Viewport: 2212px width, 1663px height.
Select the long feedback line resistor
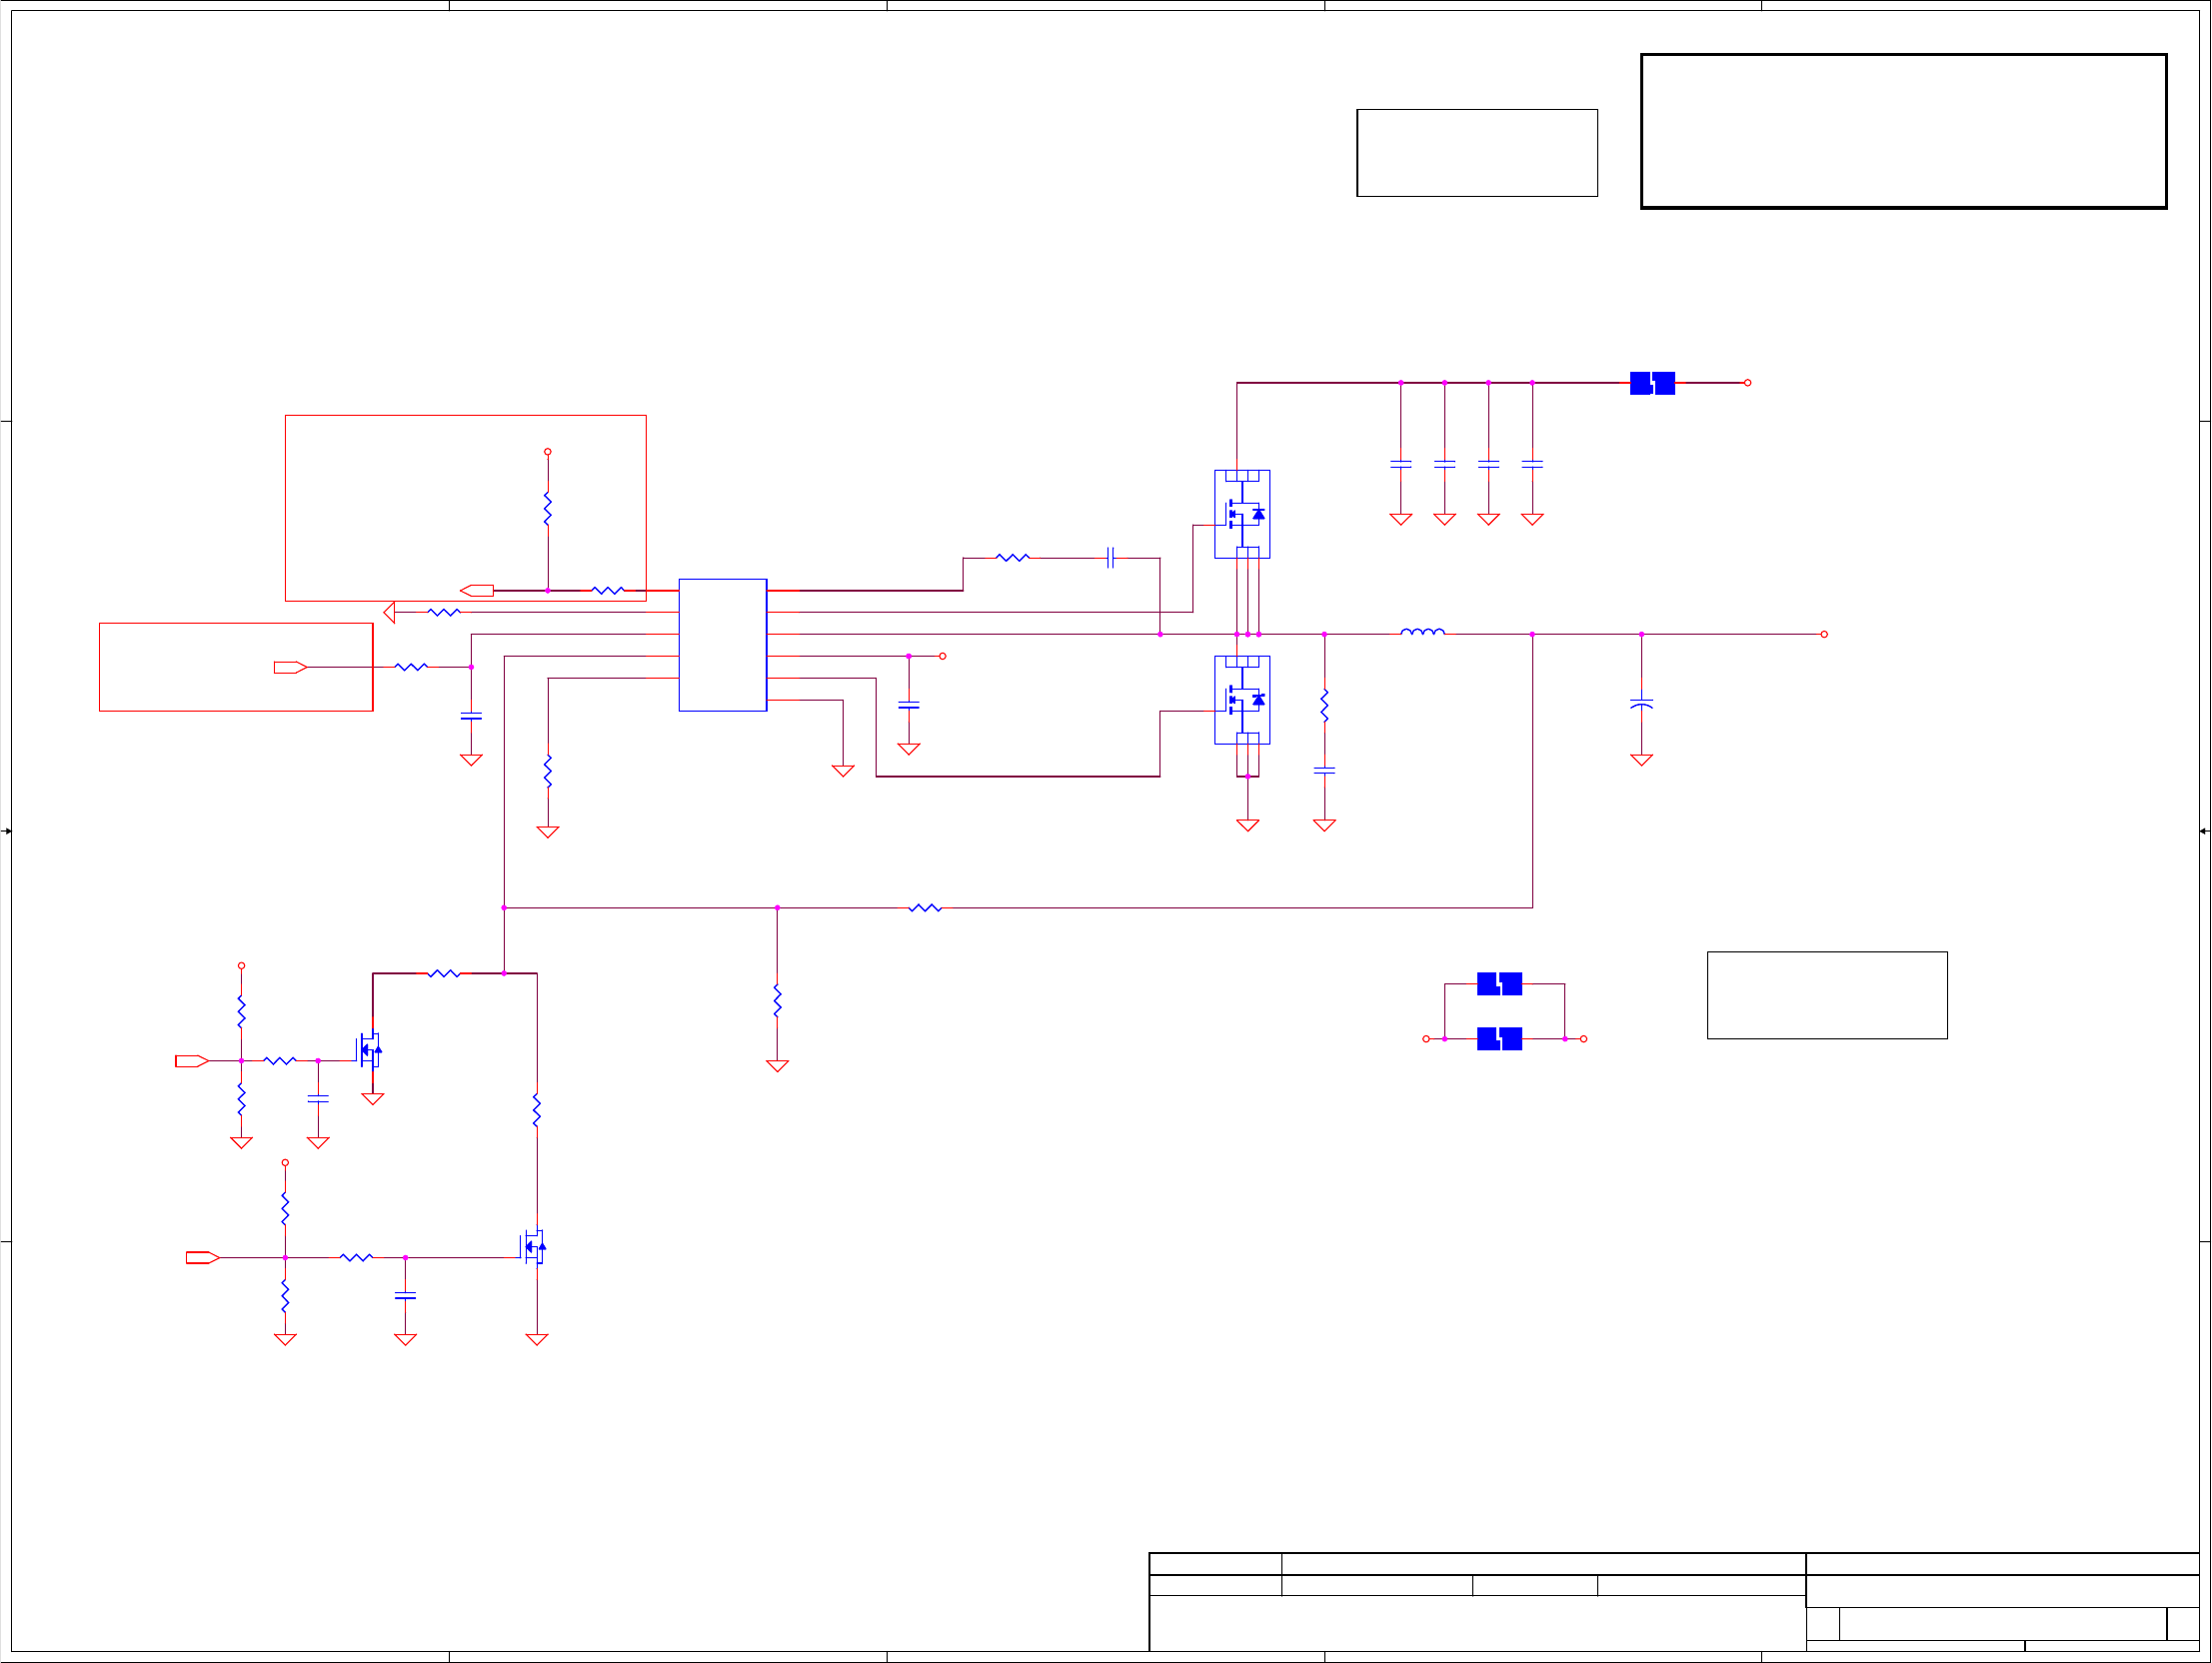(x=925, y=908)
